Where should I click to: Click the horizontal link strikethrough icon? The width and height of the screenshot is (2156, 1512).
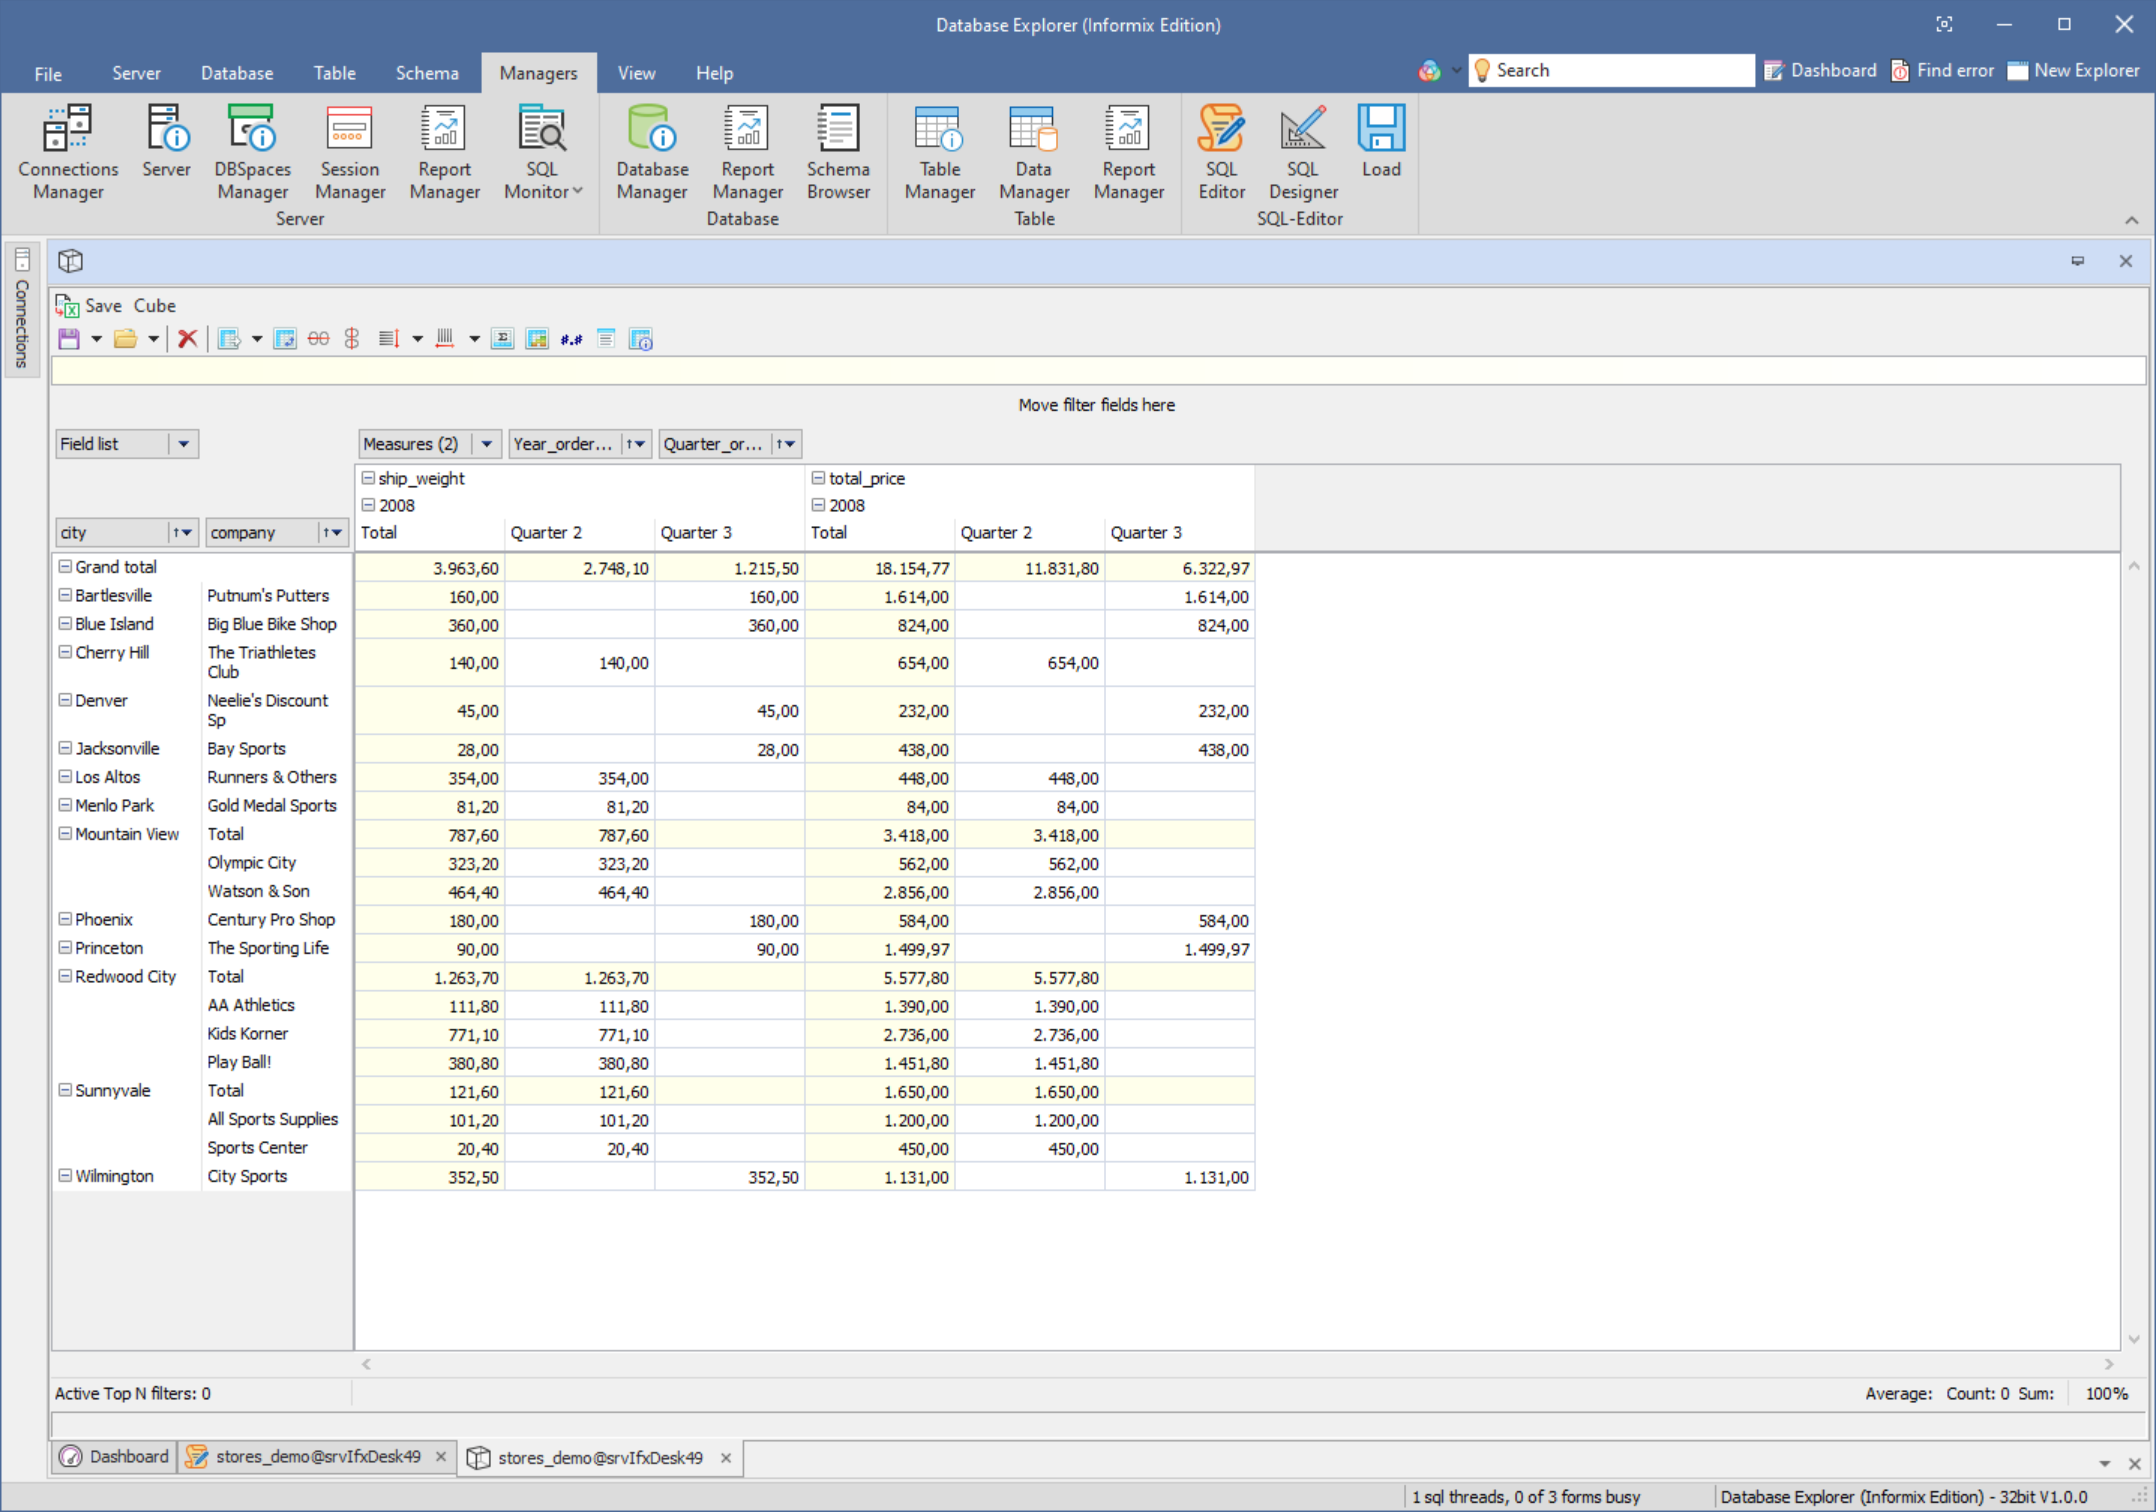point(318,339)
